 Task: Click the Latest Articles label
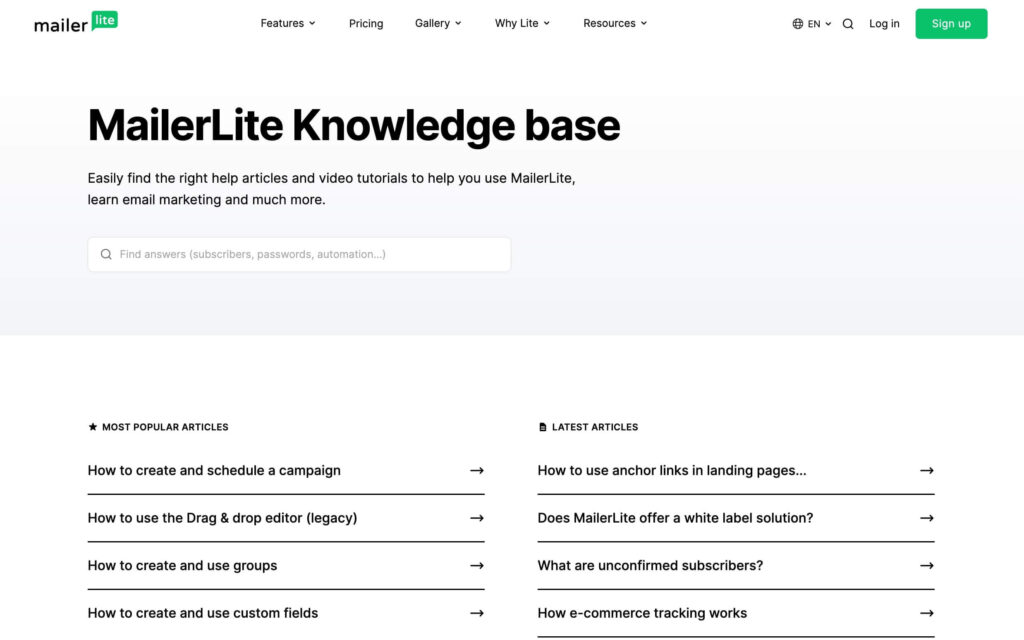(595, 427)
